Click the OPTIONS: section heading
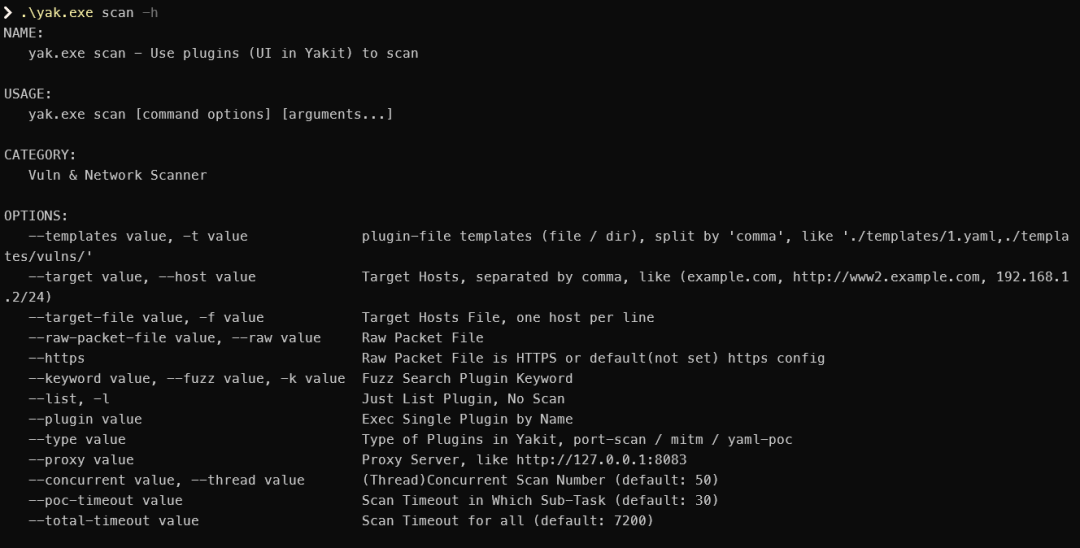Image resolution: width=1080 pixels, height=548 pixels. tap(36, 215)
